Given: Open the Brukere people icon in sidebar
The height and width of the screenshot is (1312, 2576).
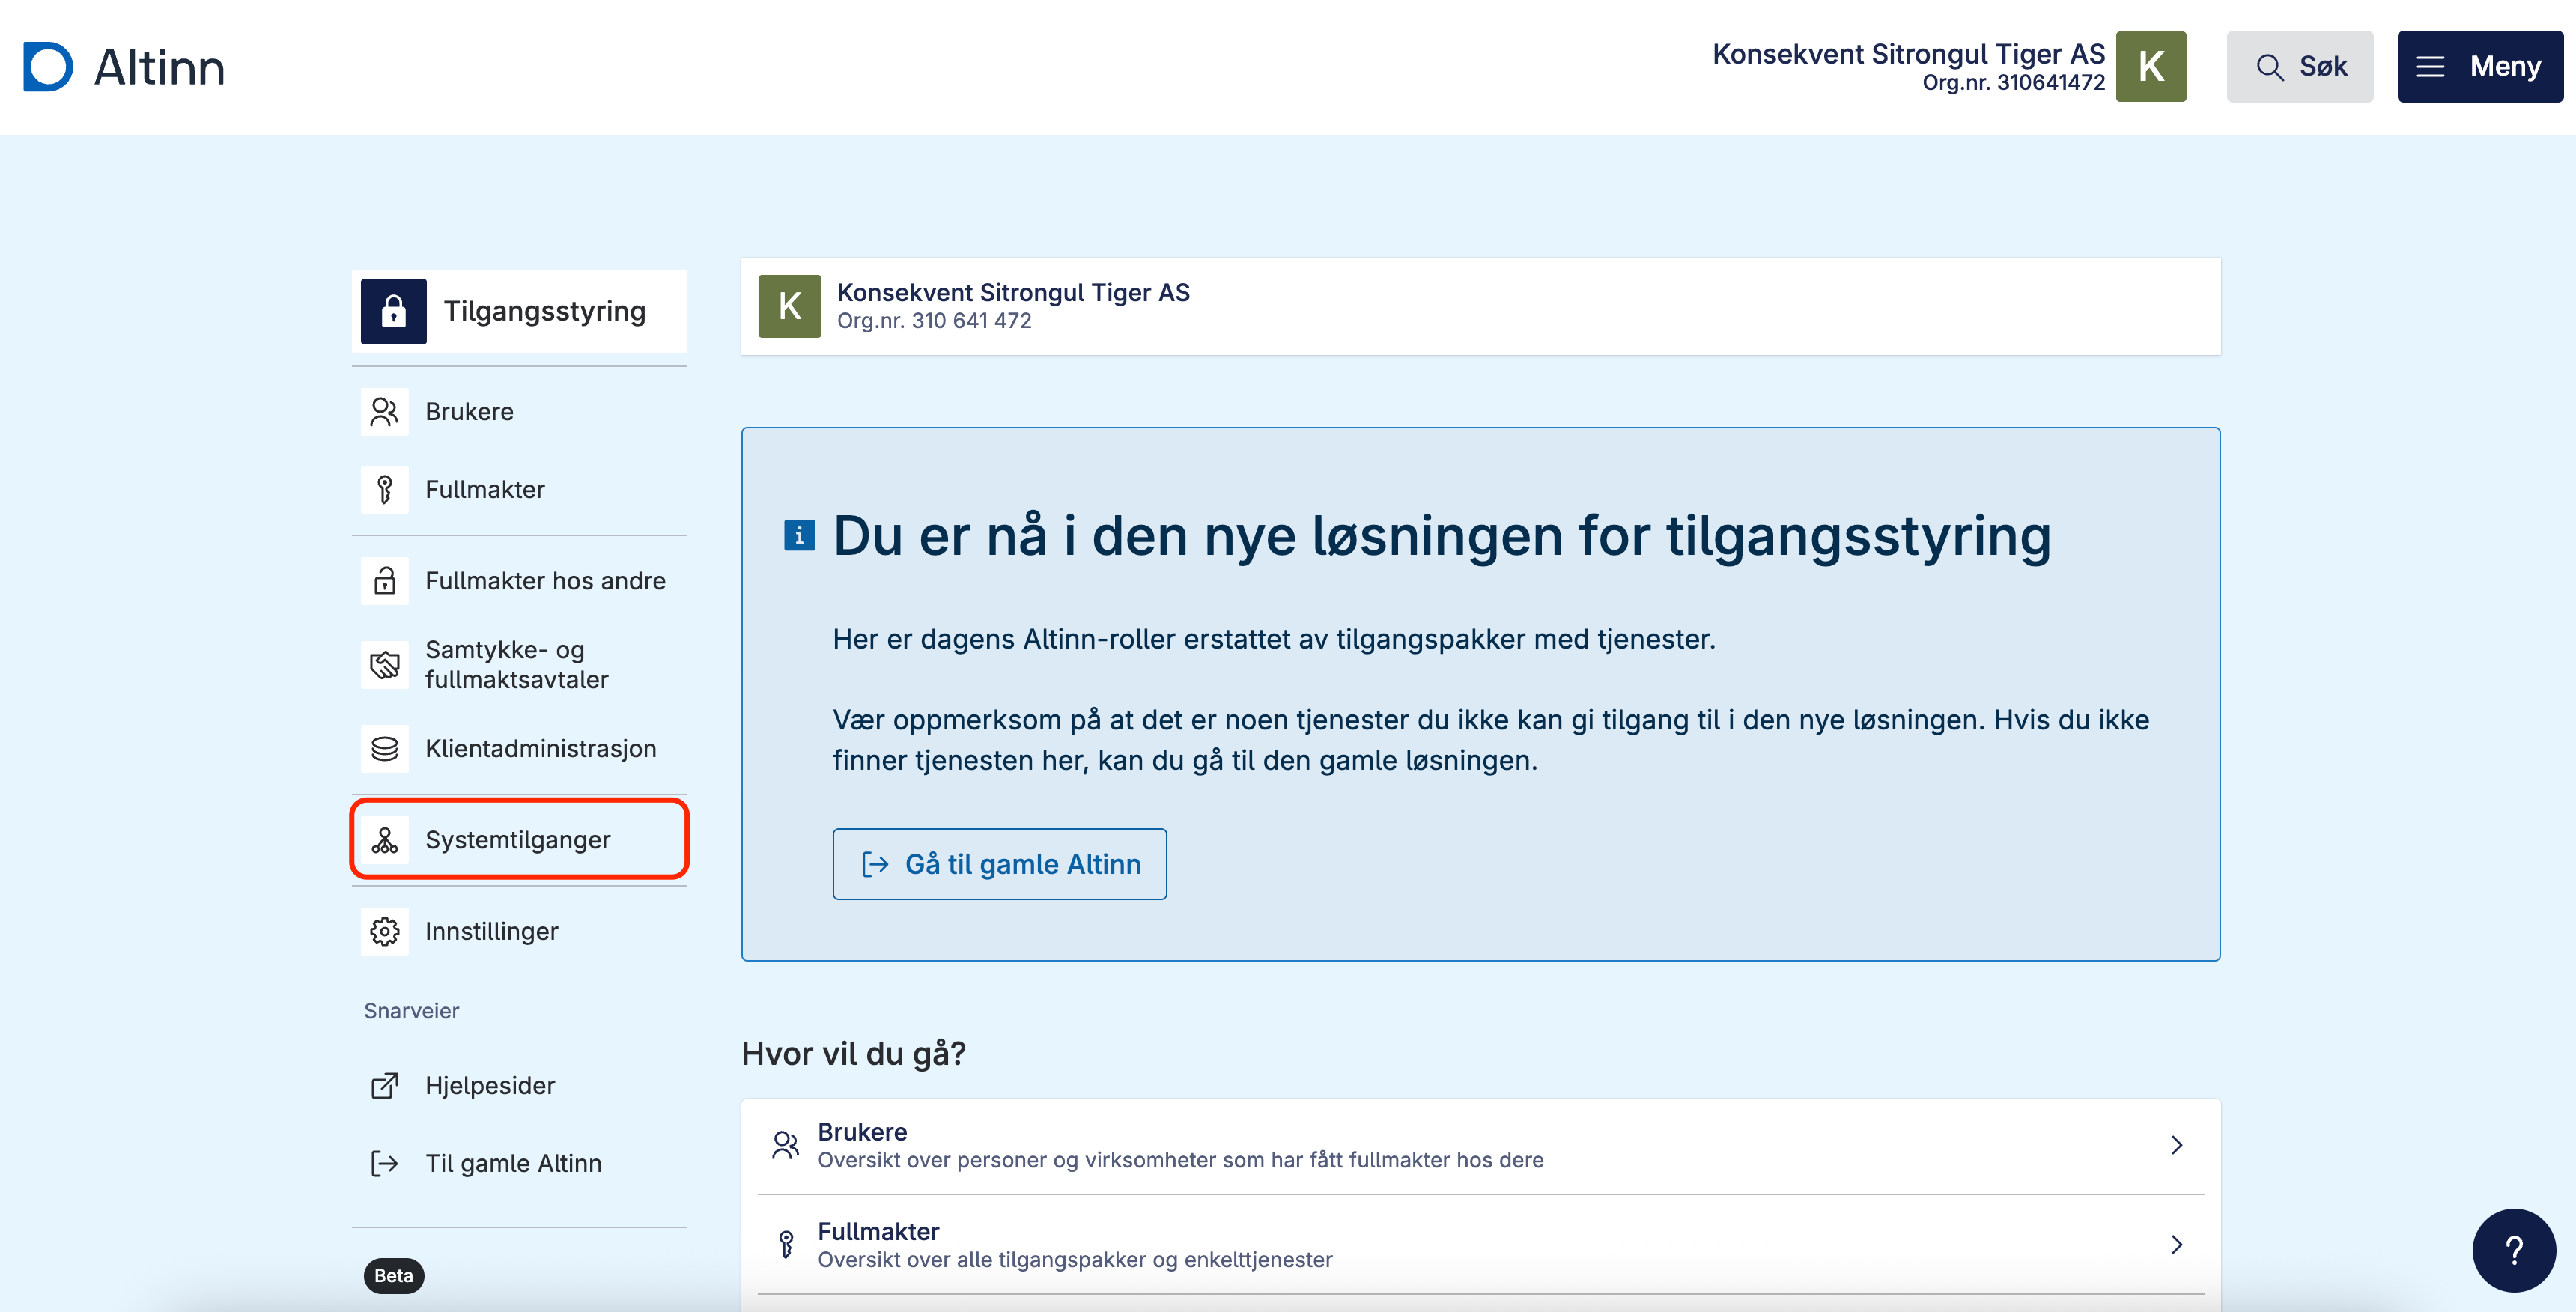Looking at the screenshot, I should (385, 411).
